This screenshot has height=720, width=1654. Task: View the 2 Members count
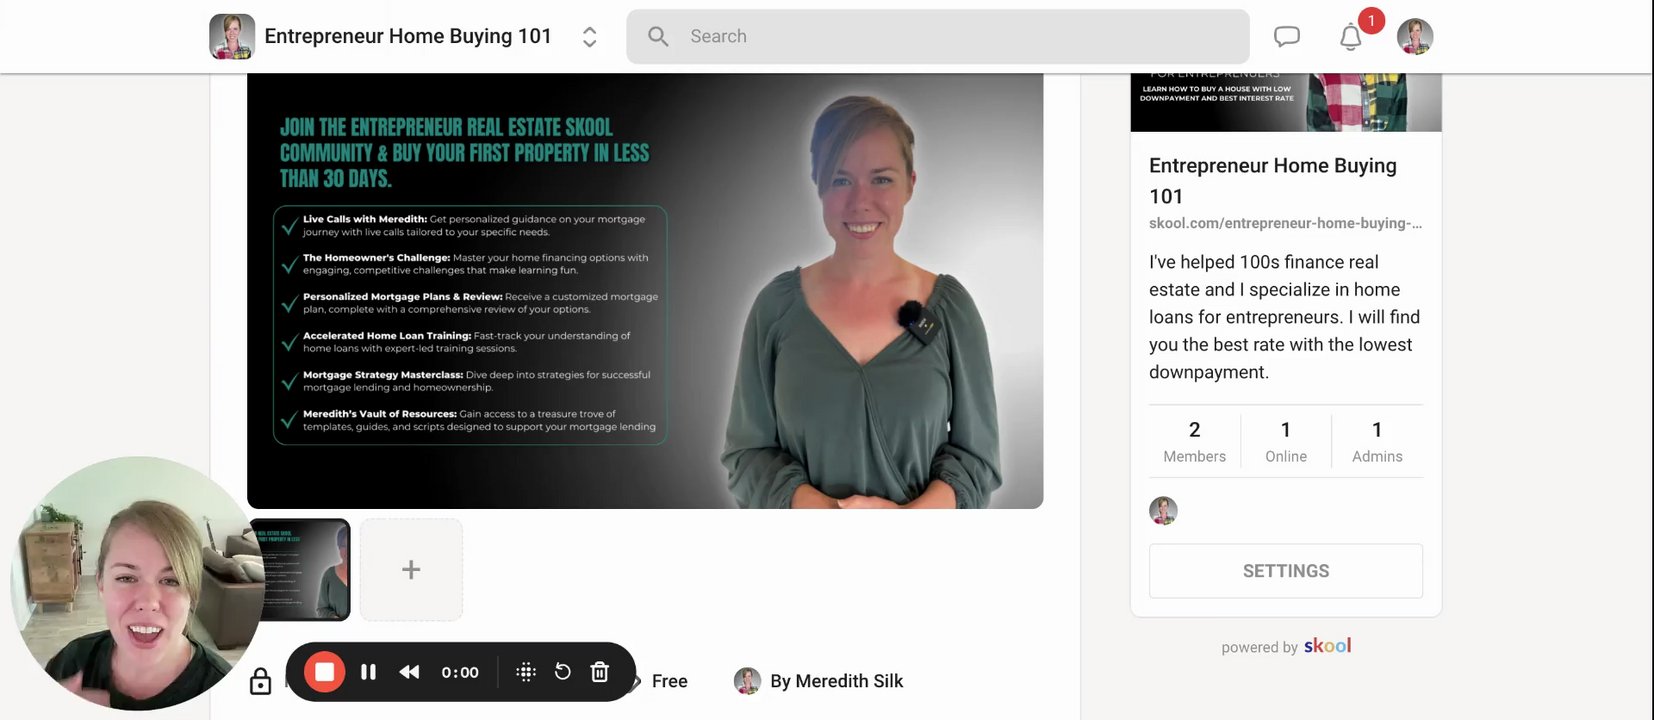pos(1195,441)
